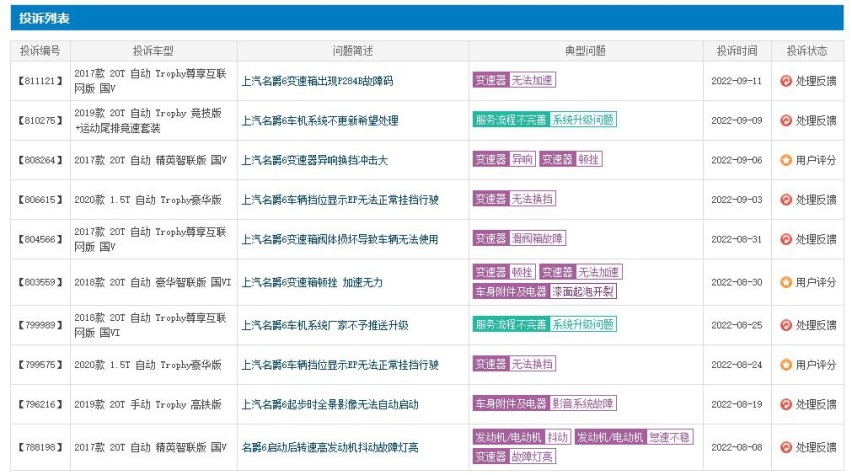The width and height of the screenshot is (852, 475).
Task: Click date 2022-09-11
Action: coord(737,81)
